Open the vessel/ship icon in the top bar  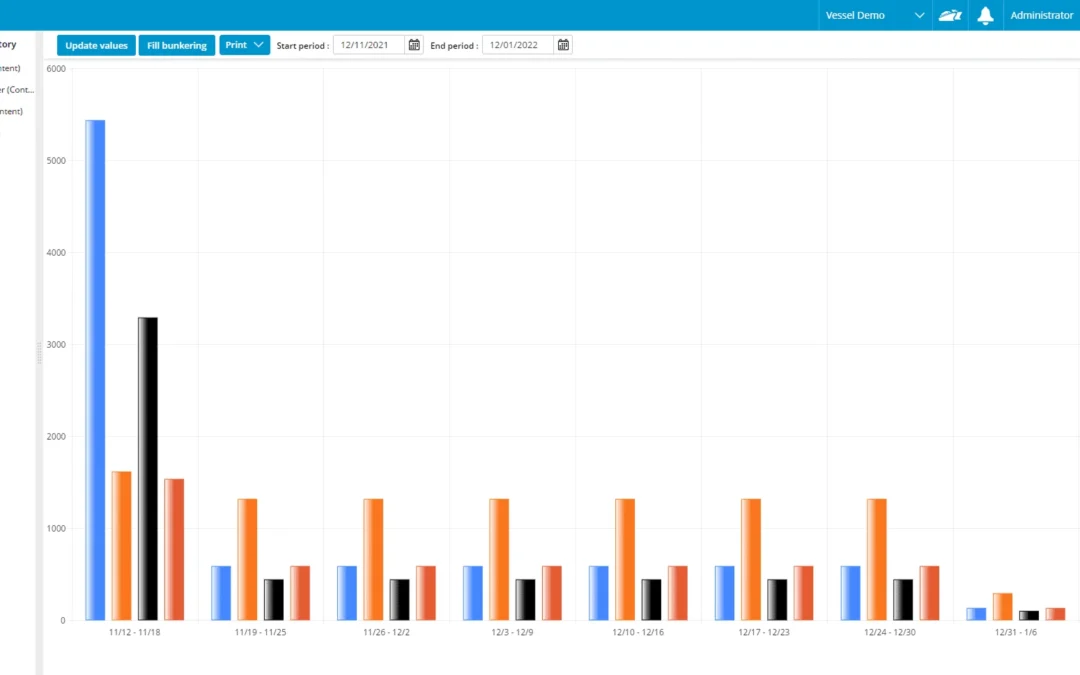(x=949, y=15)
